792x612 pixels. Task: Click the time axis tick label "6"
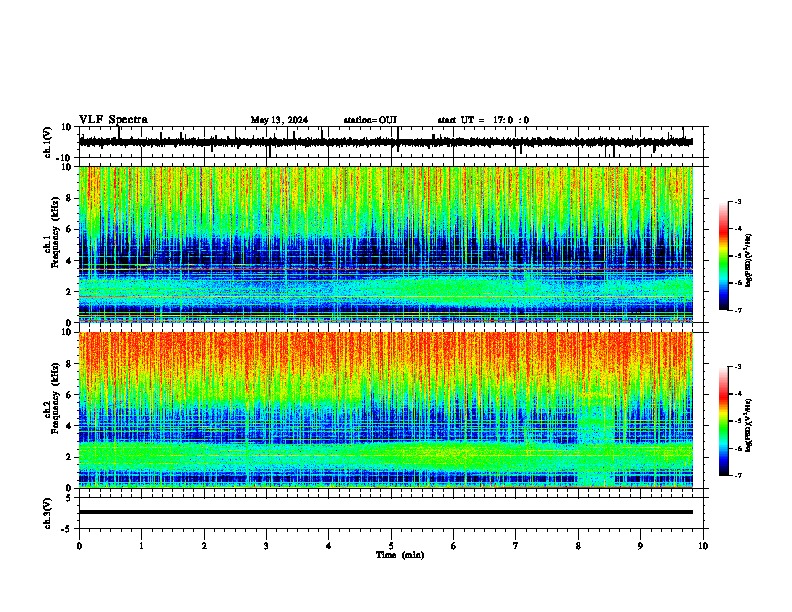pos(454,546)
